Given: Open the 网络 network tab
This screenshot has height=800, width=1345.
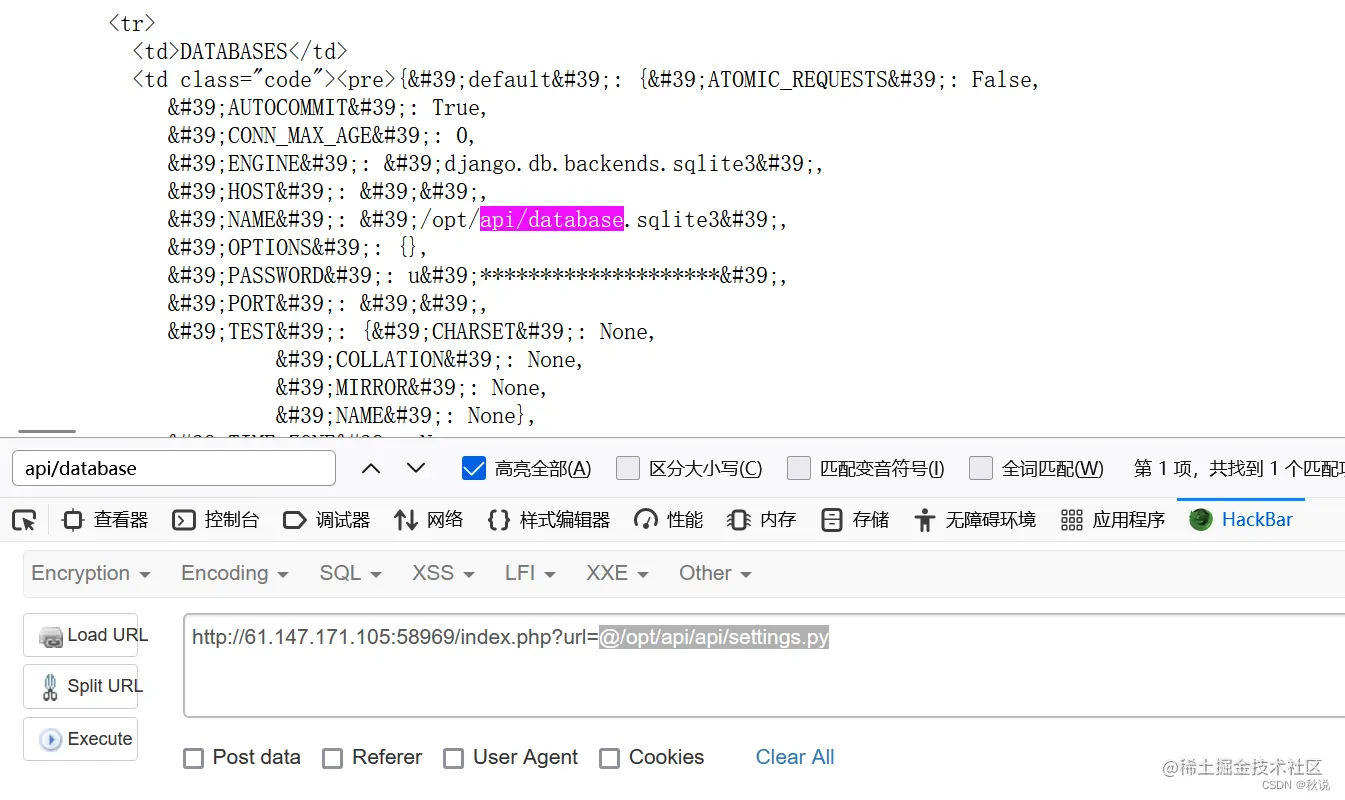Looking at the screenshot, I should point(429,520).
